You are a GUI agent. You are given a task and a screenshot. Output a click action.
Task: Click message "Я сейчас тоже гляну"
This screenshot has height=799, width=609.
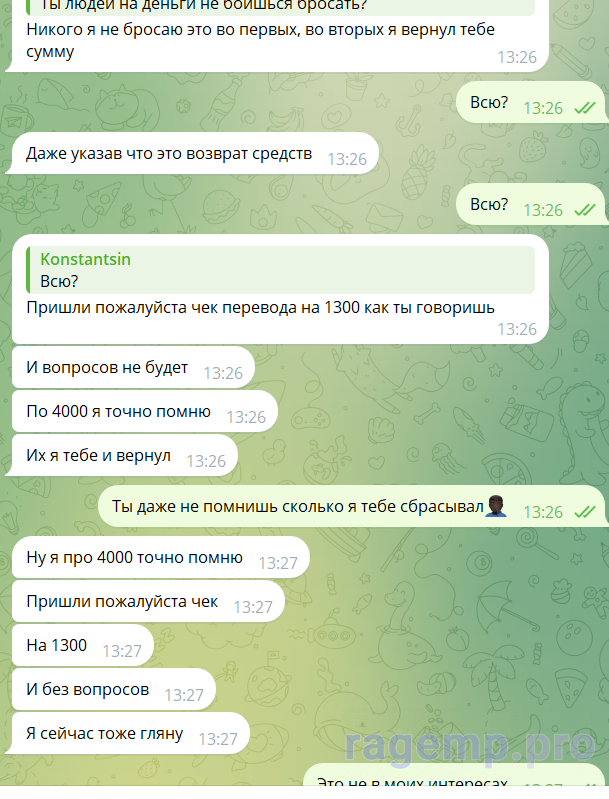(130, 733)
